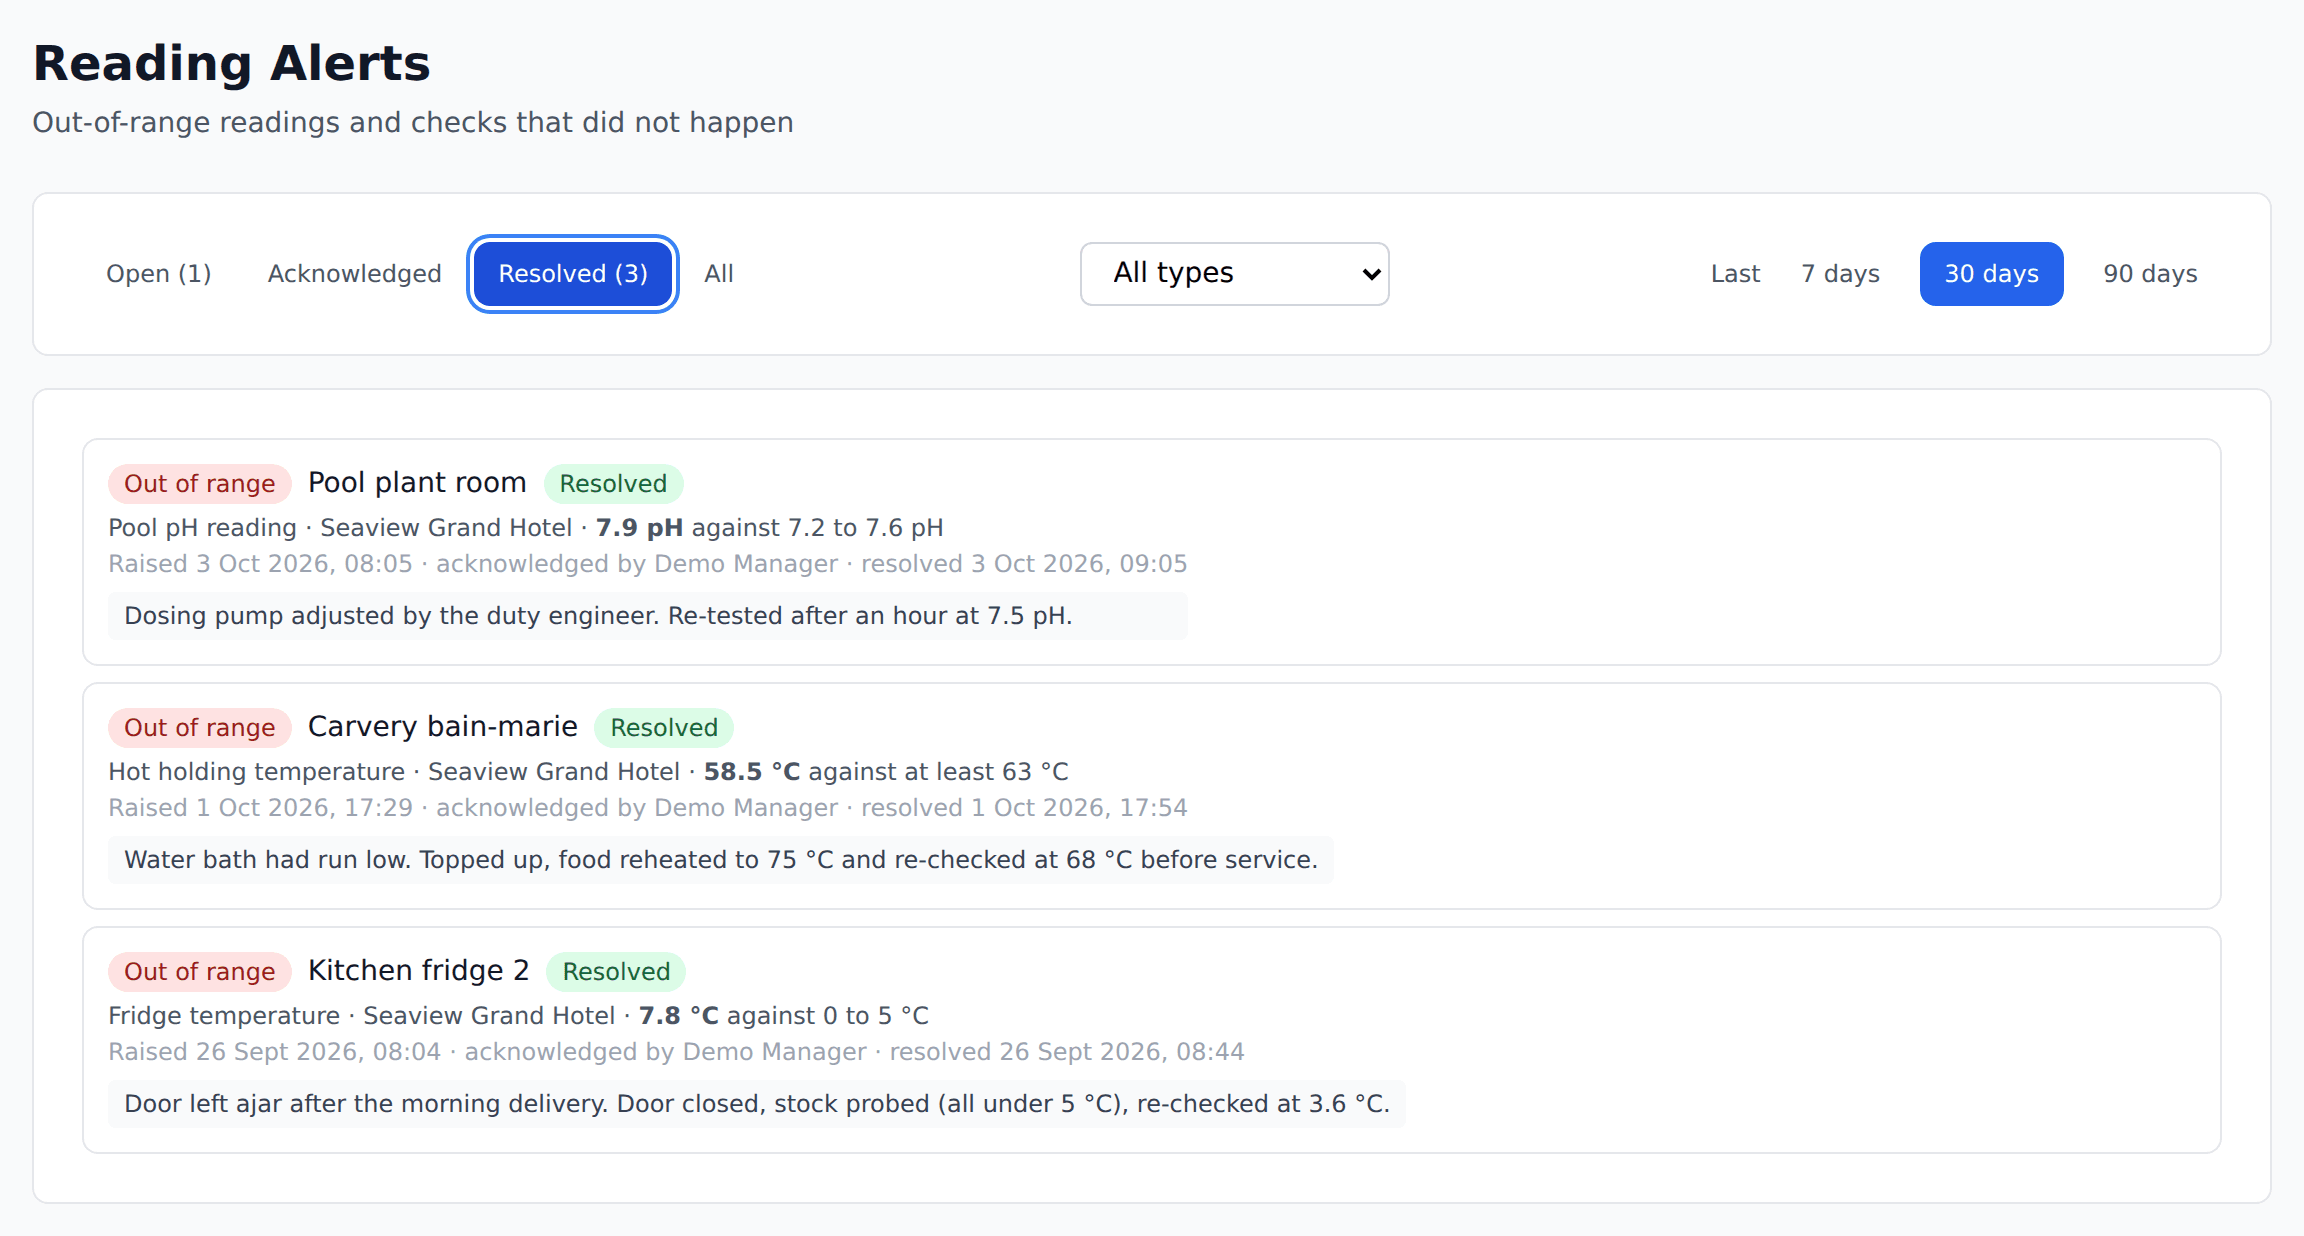Click the door left ajar resolution note
Image resolution: width=2304 pixels, height=1236 pixels.
pos(757,1104)
